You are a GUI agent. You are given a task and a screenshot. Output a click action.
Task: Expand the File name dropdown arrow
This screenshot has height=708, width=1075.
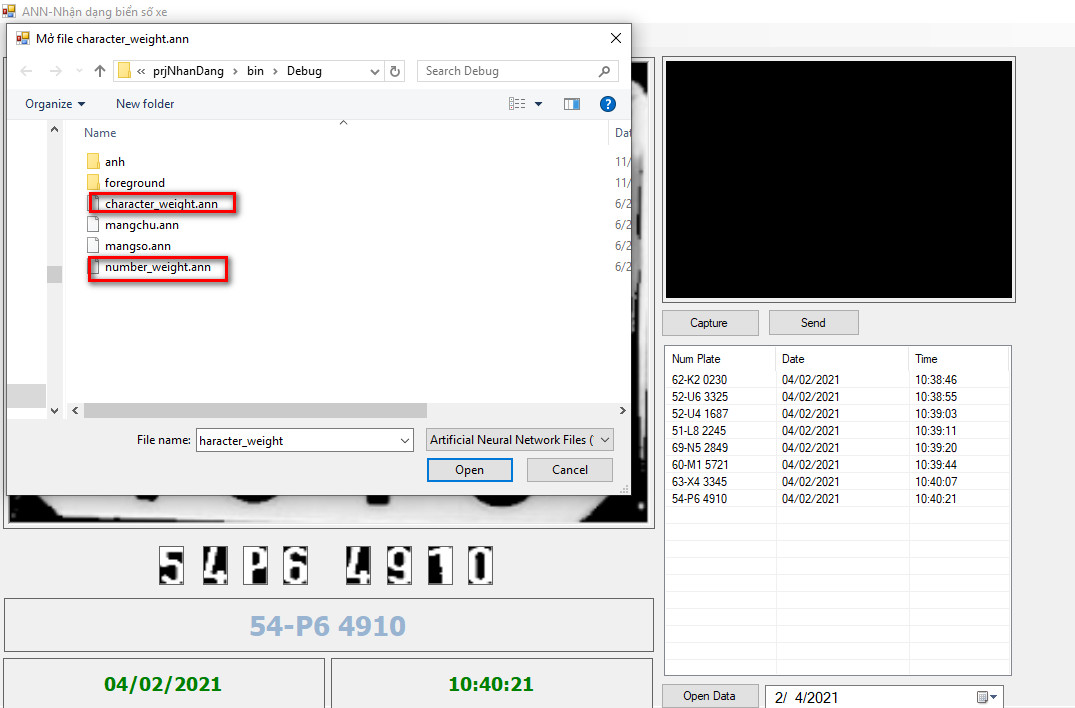(405, 441)
